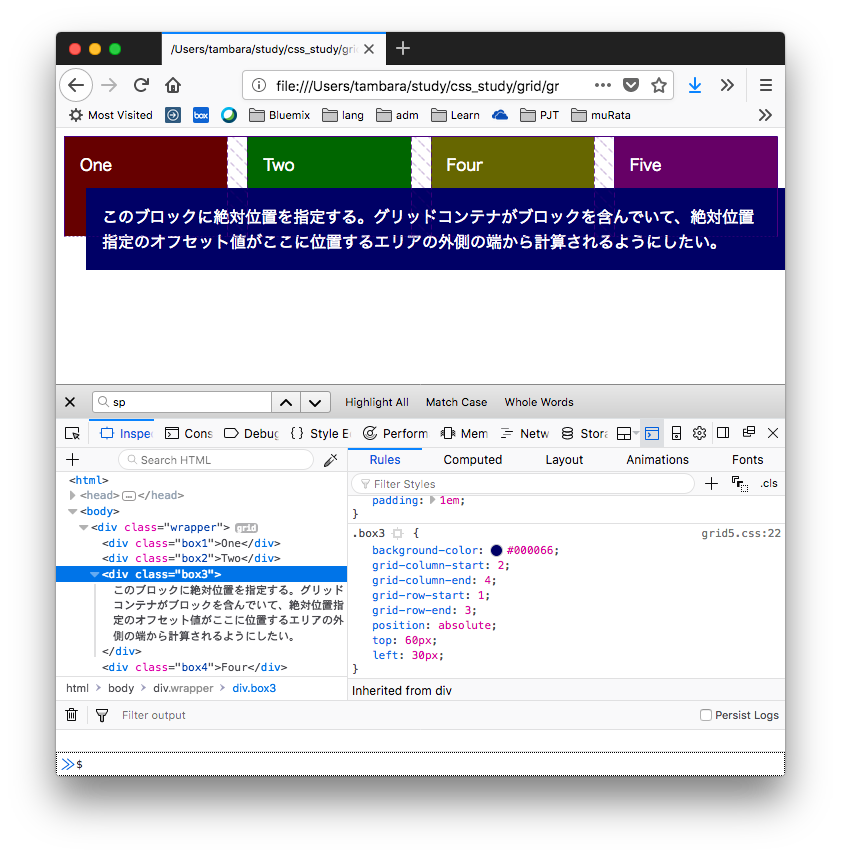
Task: Open the Memory devtools tab
Action: 464,433
